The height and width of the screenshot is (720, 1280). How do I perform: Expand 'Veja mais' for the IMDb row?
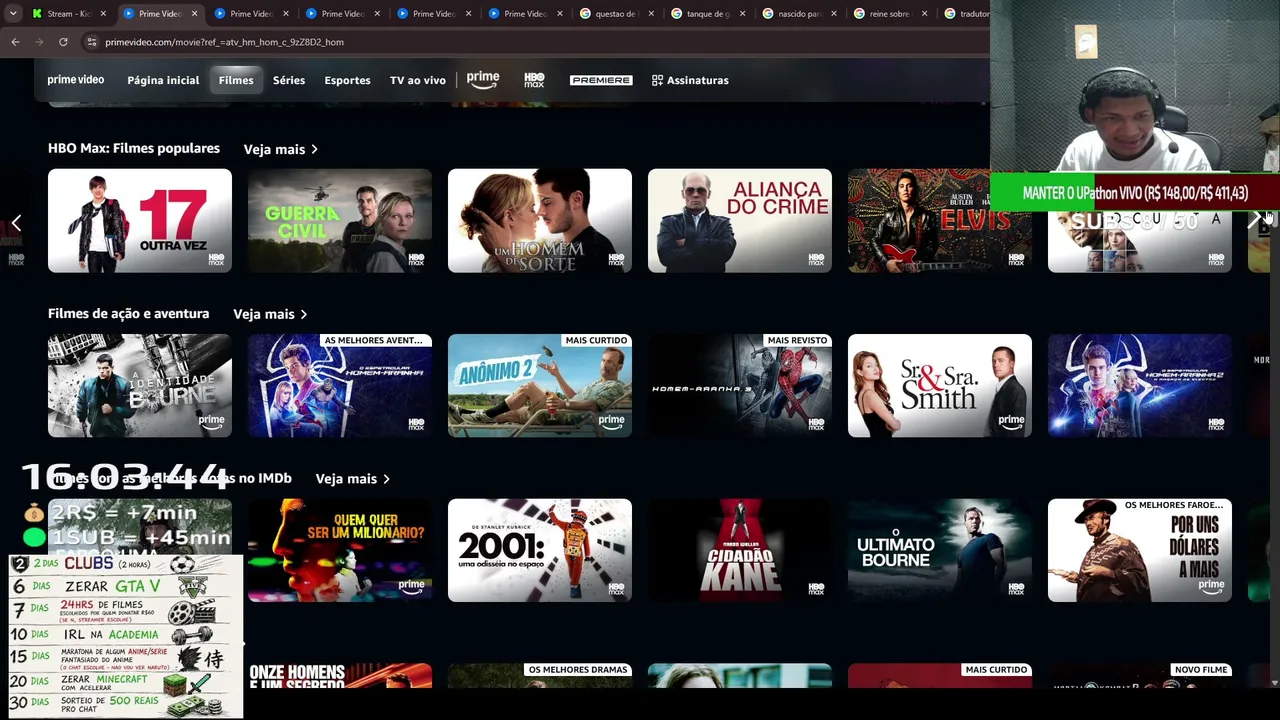point(353,479)
